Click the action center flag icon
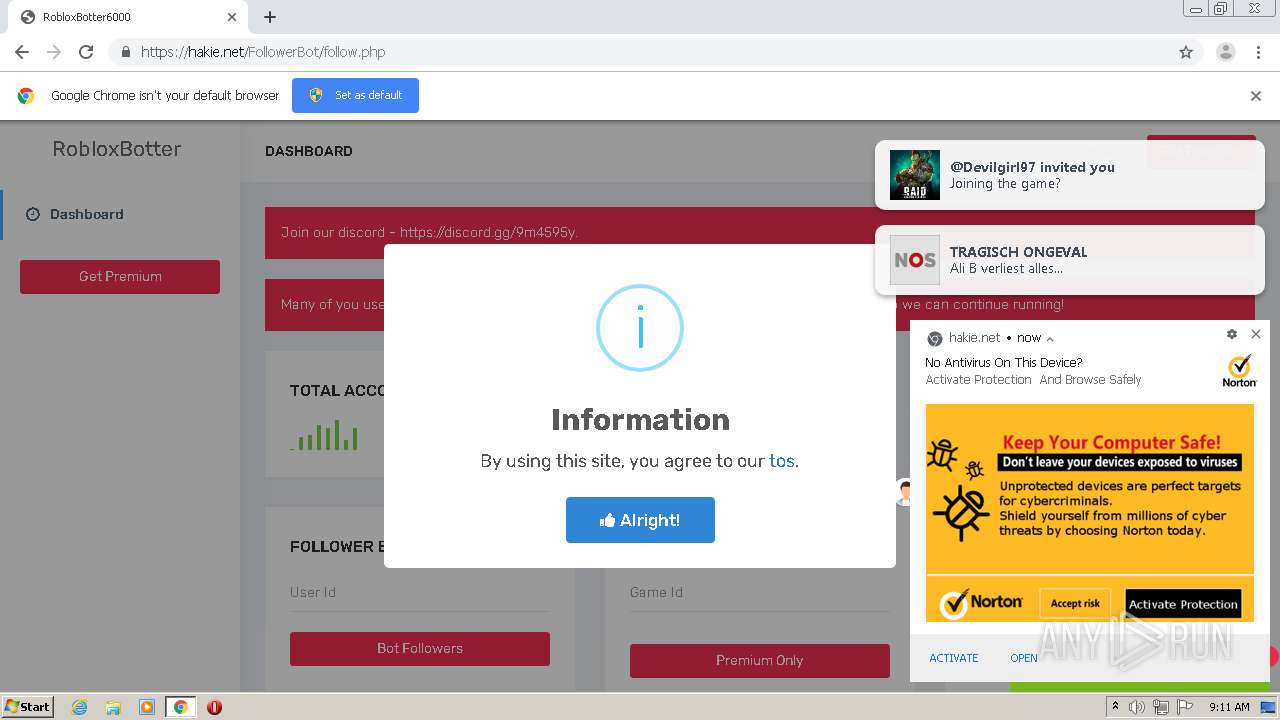 (1185, 707)
